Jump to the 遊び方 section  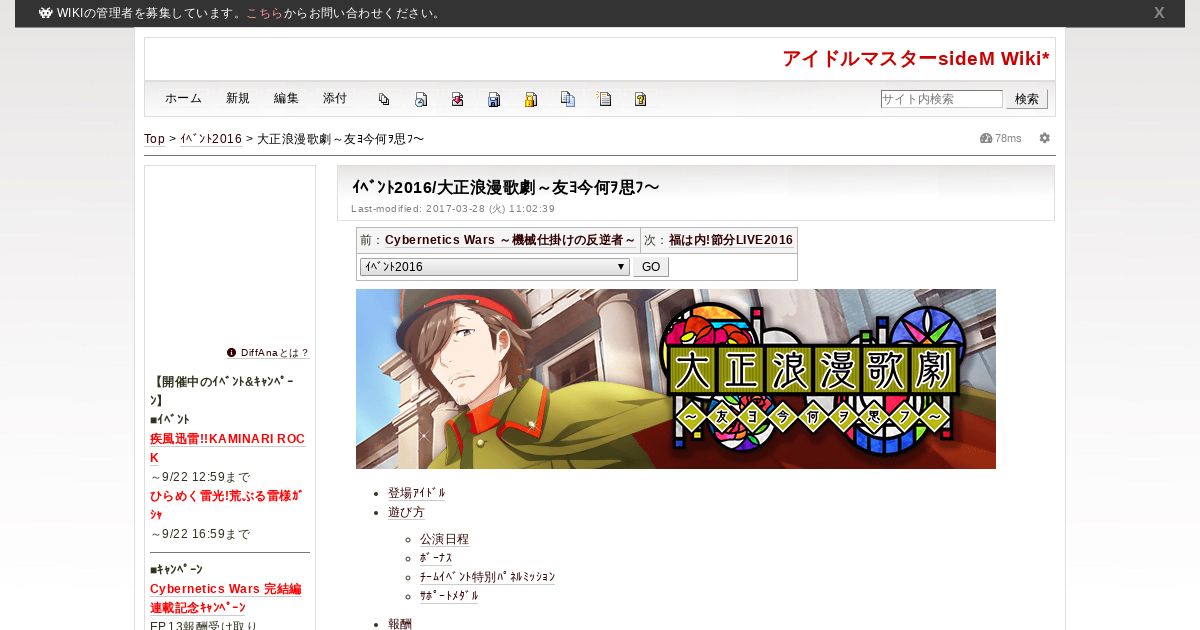point(406,512)
